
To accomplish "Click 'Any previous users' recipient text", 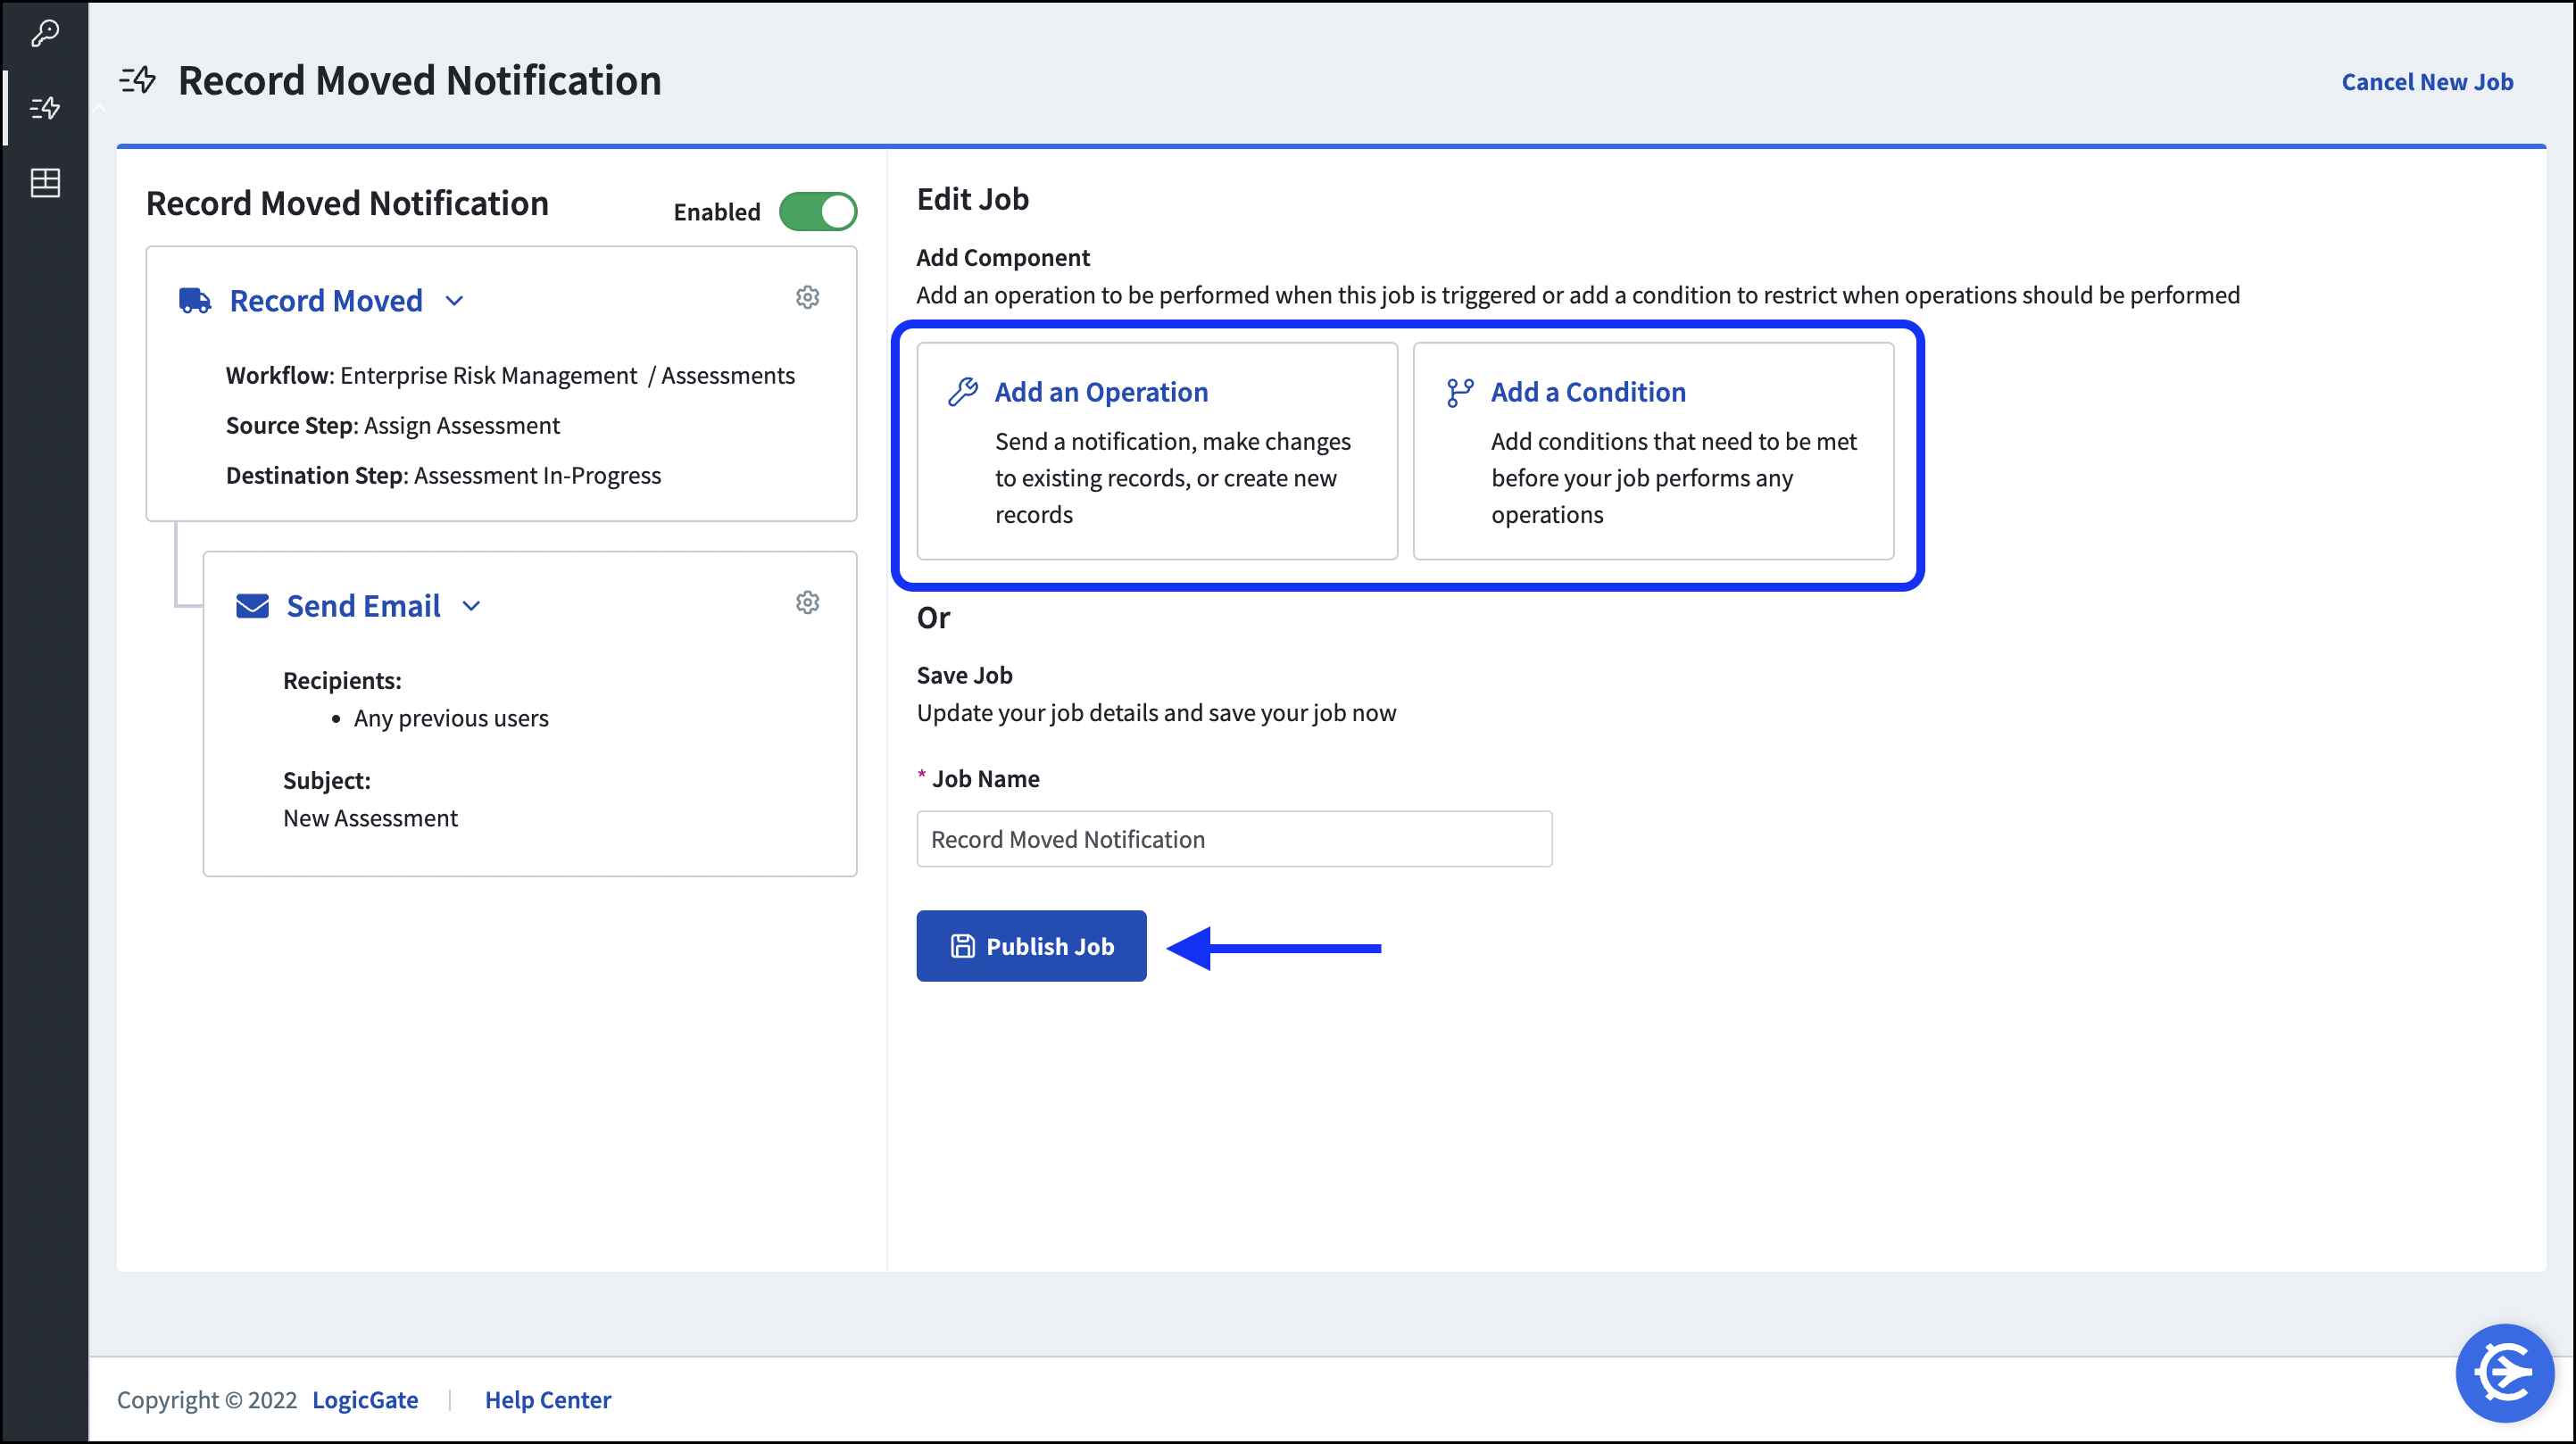I will click(x=451, y=718).
